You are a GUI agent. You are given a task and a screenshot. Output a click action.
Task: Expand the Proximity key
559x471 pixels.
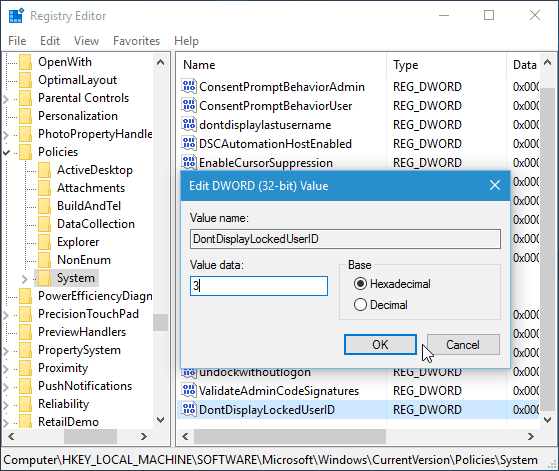coord(6,368)
